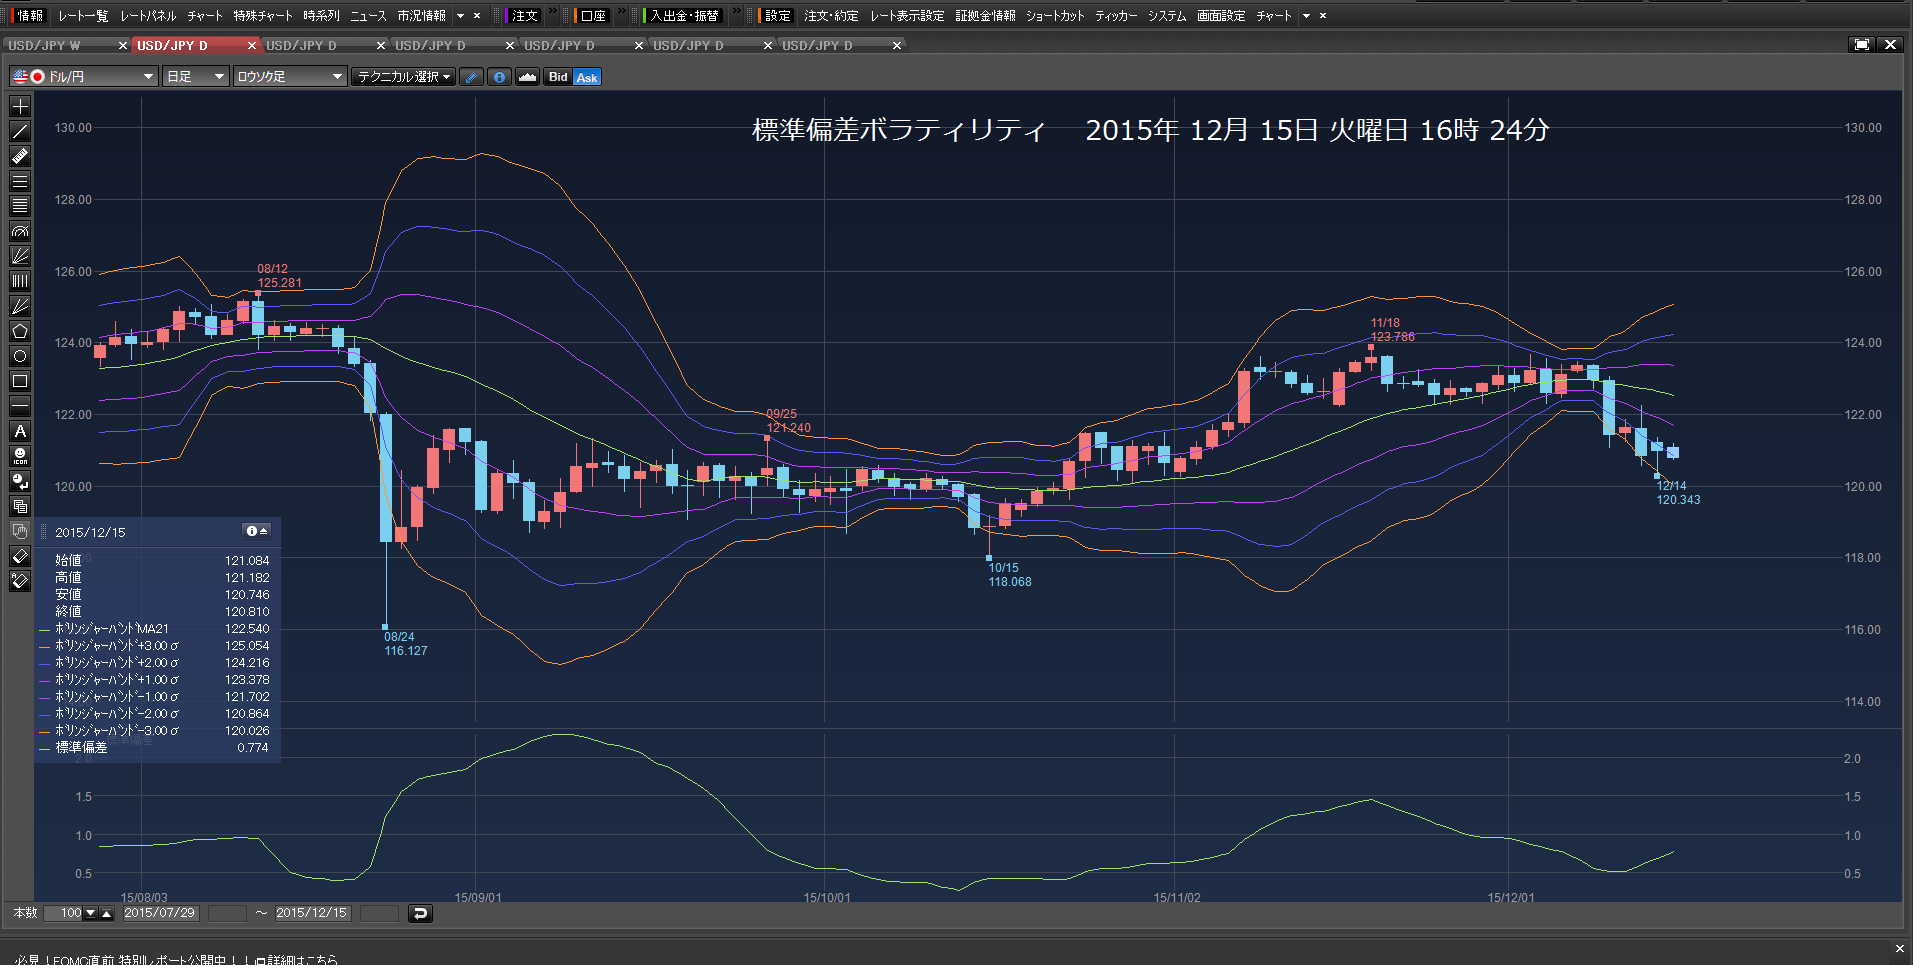Click the 設定 button
This screenshot has width=1913, height=965.
tap(777, 16)
